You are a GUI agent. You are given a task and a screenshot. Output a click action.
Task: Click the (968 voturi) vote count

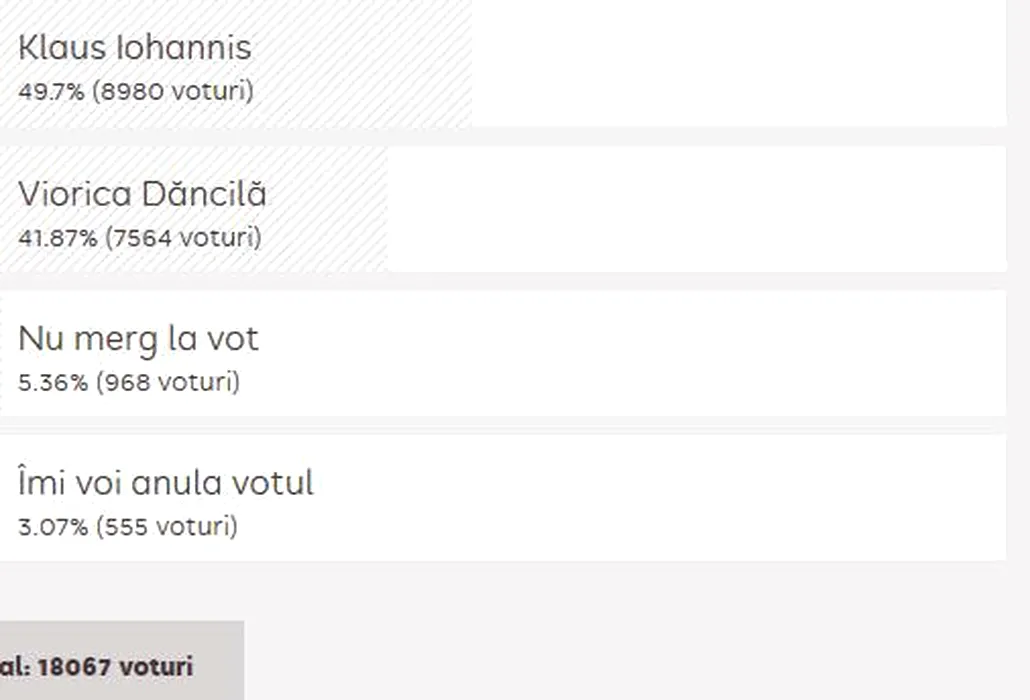point(168,382)
